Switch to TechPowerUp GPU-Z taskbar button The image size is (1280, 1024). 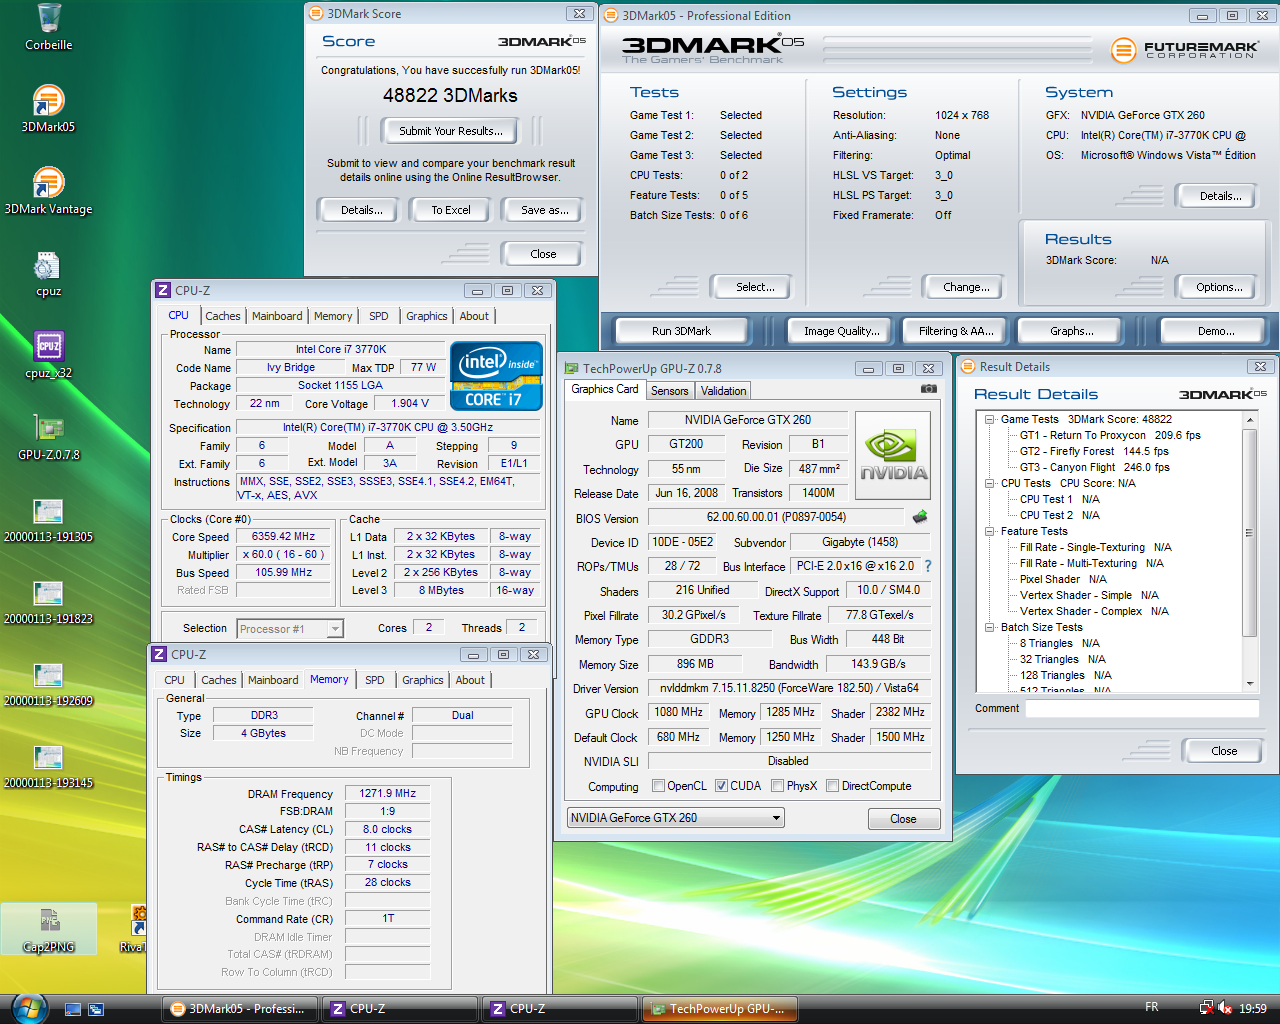(x=720, y=1009)
